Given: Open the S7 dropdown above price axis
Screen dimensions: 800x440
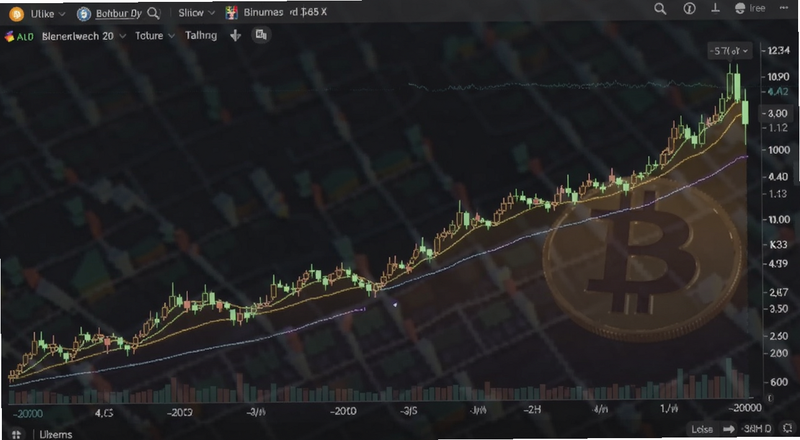Looking at the screenshot, I should pos(730,51).
